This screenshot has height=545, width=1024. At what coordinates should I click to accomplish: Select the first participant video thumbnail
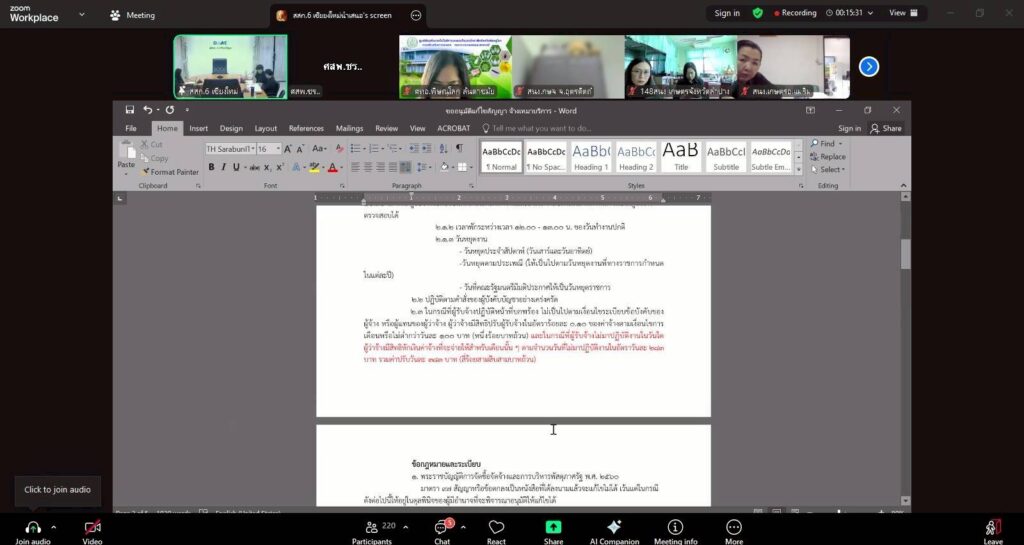230,66
